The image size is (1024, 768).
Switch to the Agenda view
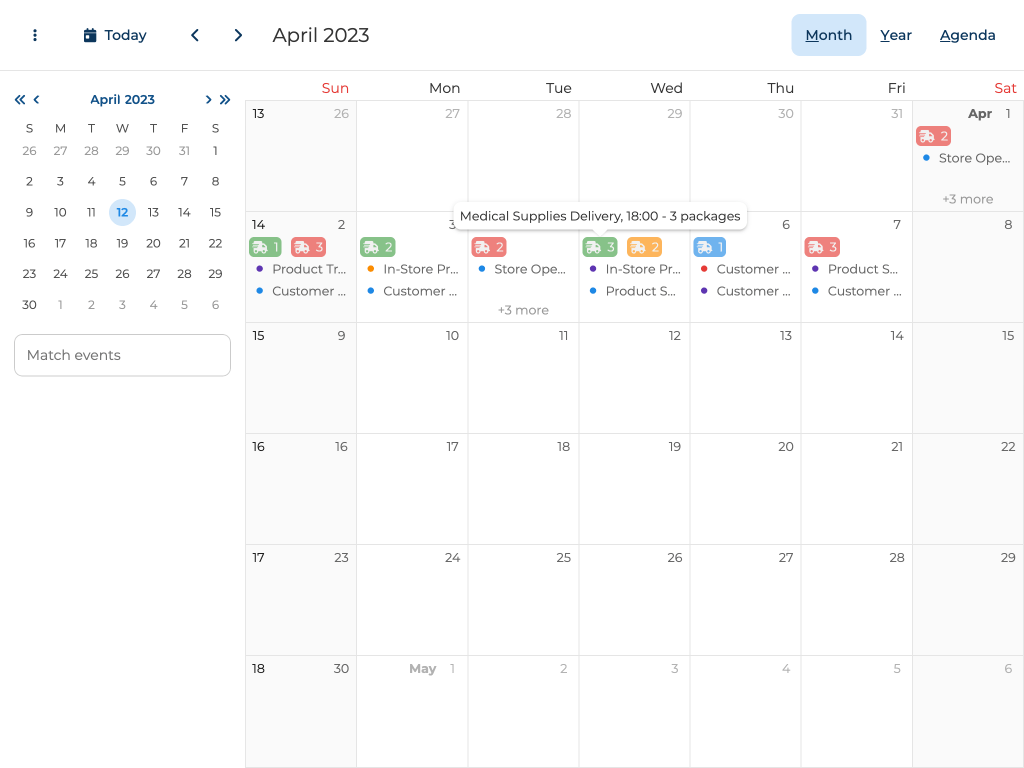point(967,35)
